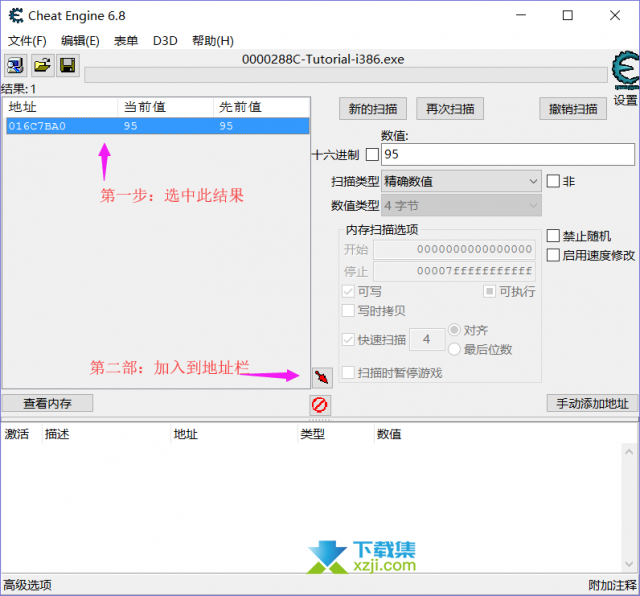Click 地址 column header in address table

pyautogui.click(x=234, y=434)
